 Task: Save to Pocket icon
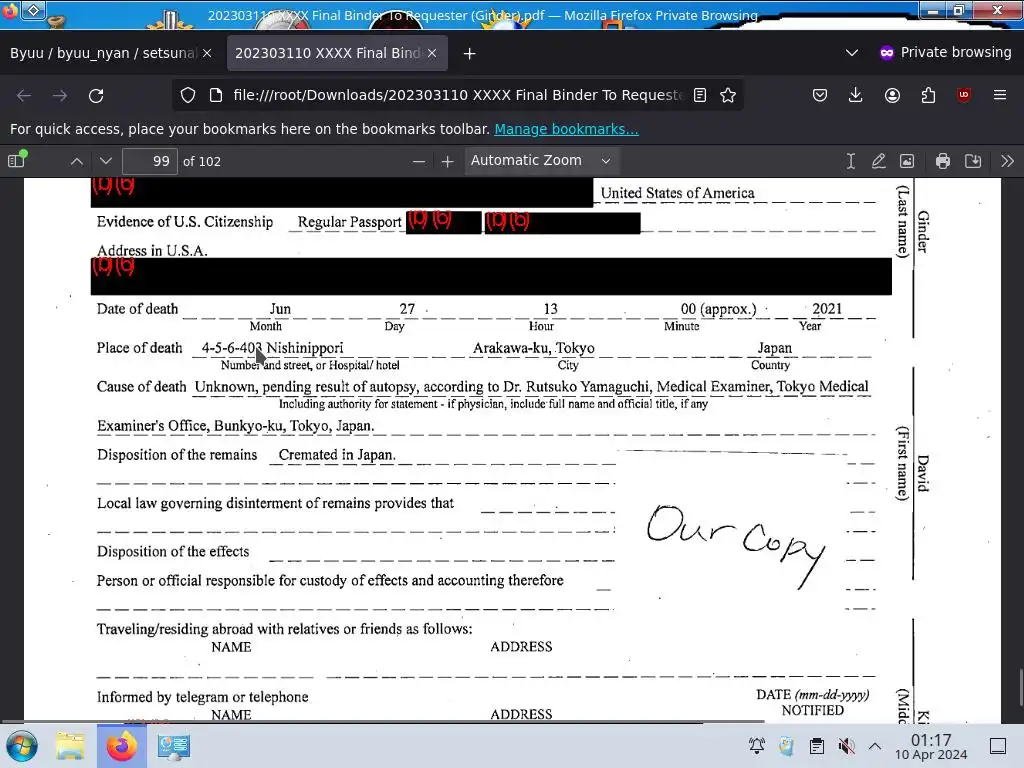pyautogui.click(x=820, y=95)
